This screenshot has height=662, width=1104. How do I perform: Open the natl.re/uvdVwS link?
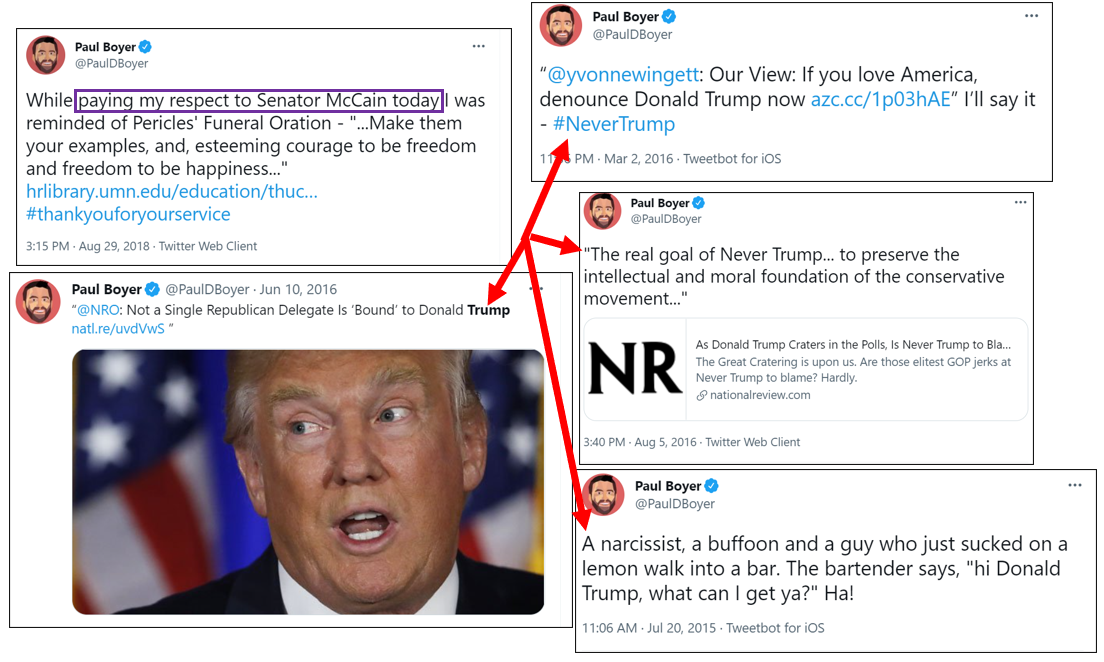pos(118,329)
